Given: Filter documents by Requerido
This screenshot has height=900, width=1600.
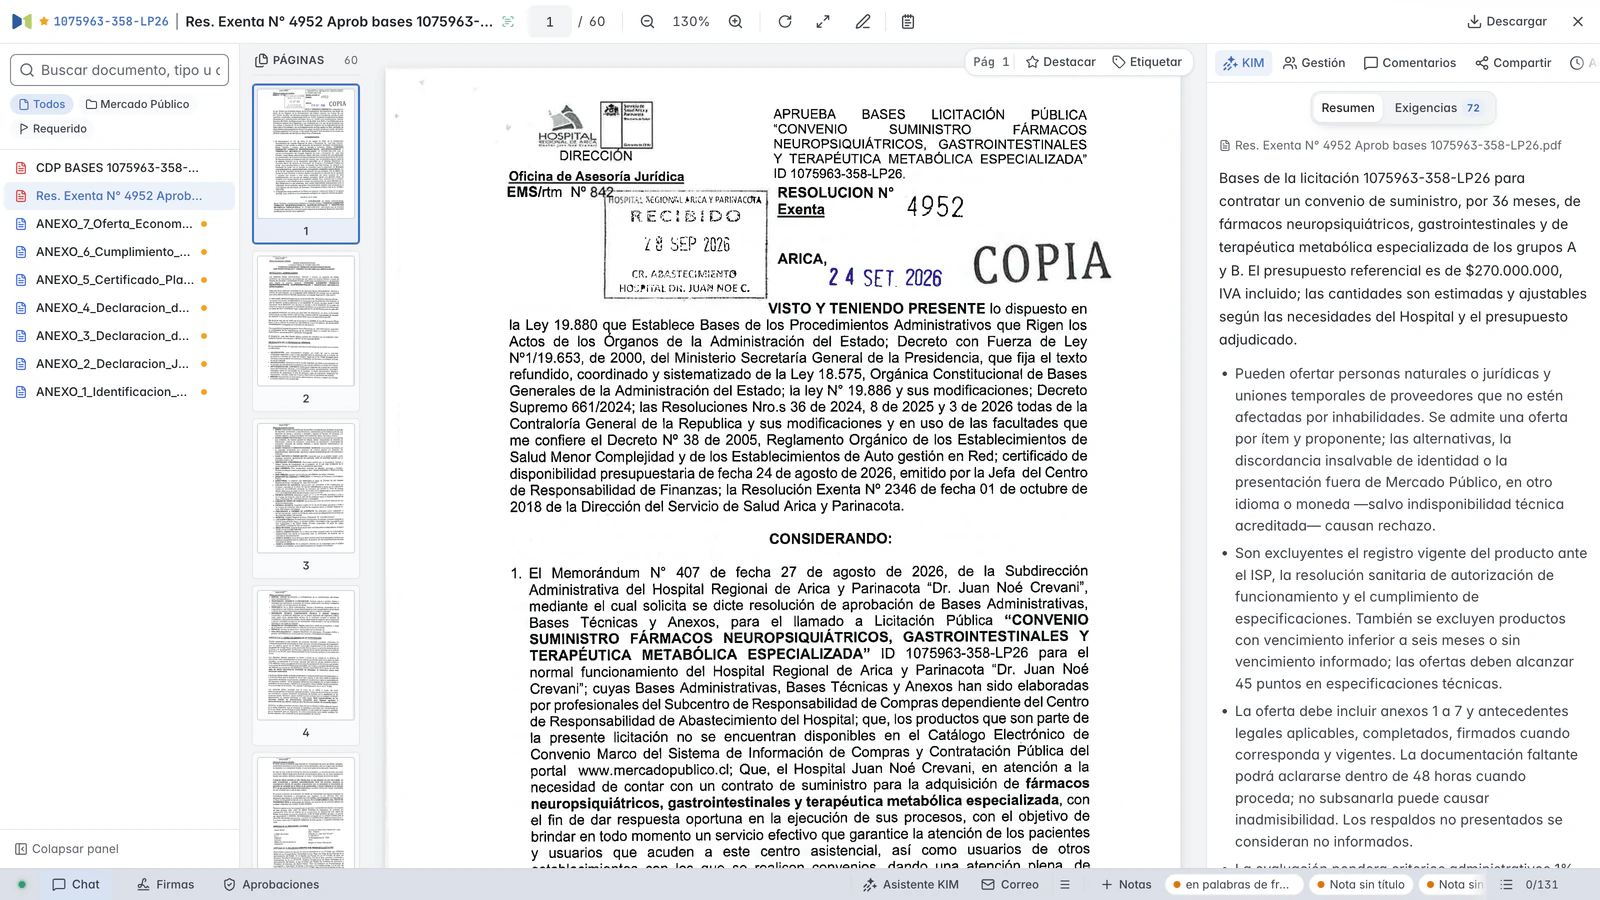Looking at the screenshot, I should 53,128.
